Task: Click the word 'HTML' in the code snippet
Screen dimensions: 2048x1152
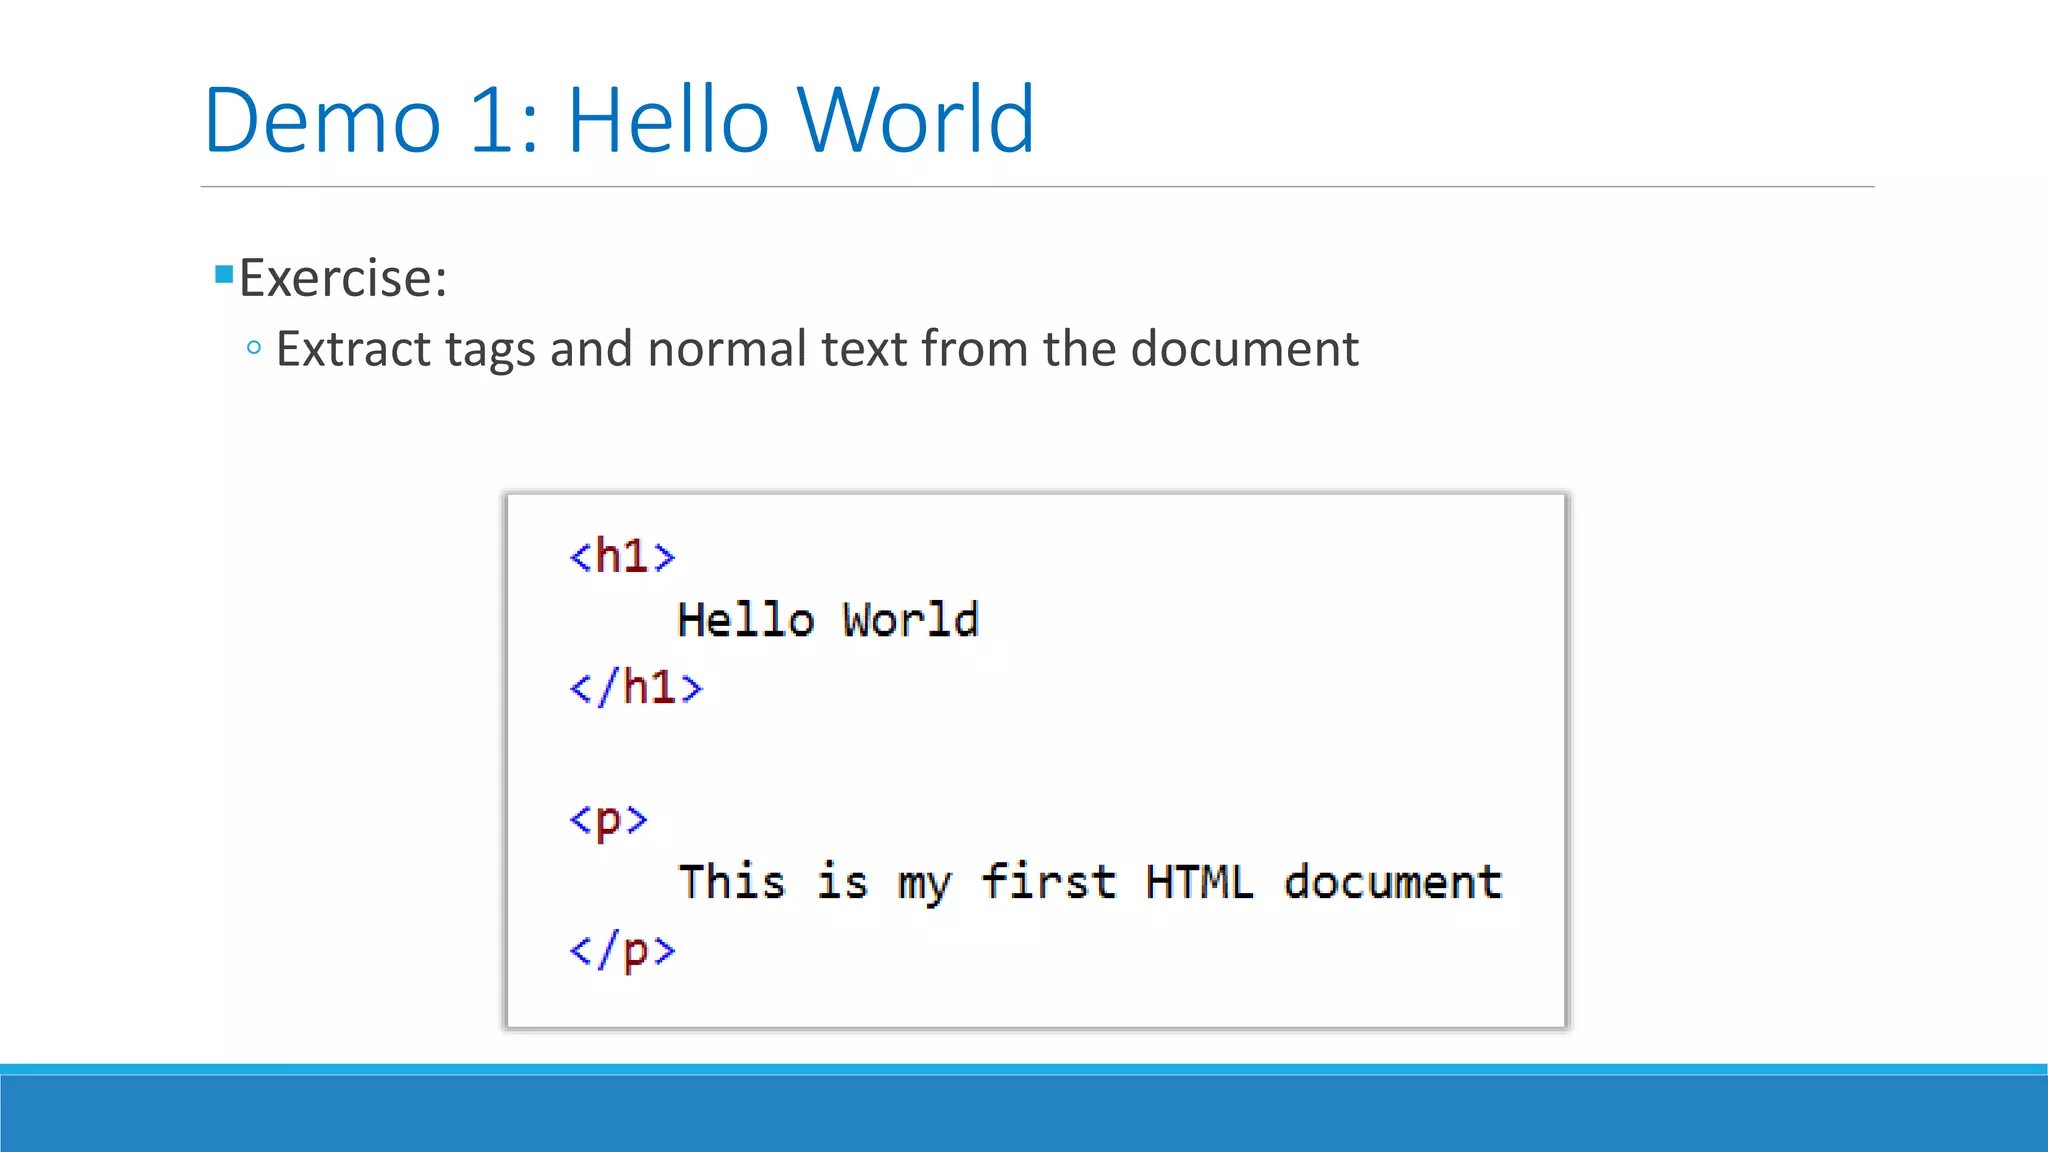Action: coord(1198,883)
